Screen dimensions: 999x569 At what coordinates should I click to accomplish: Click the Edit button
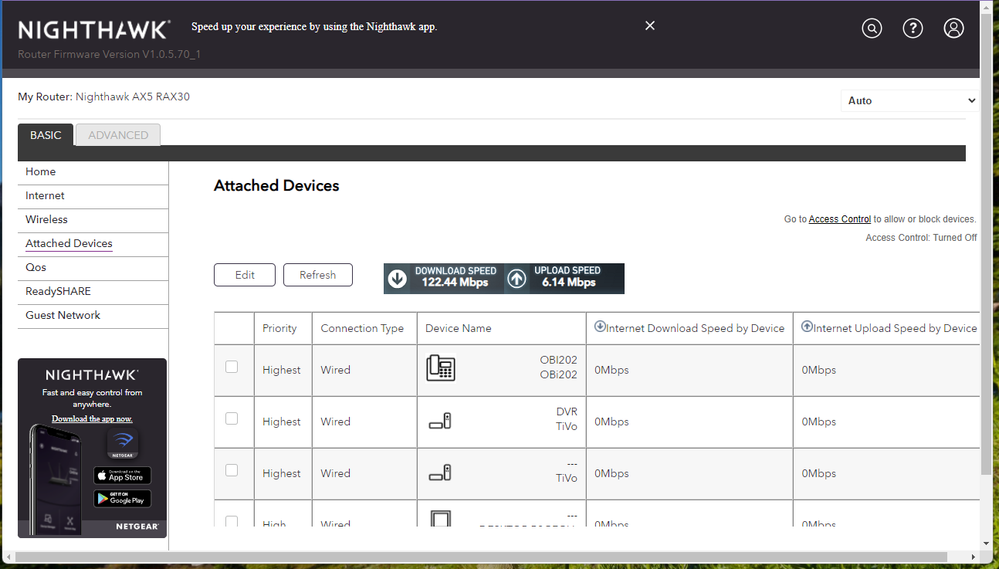245,275
